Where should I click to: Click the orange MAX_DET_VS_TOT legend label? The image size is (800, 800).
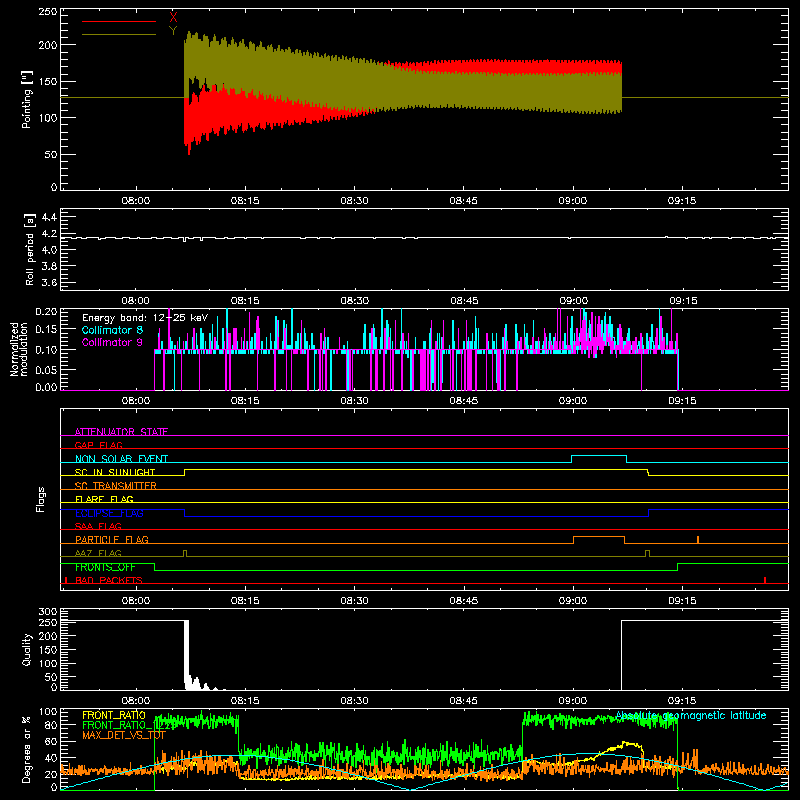click(124, 735)
